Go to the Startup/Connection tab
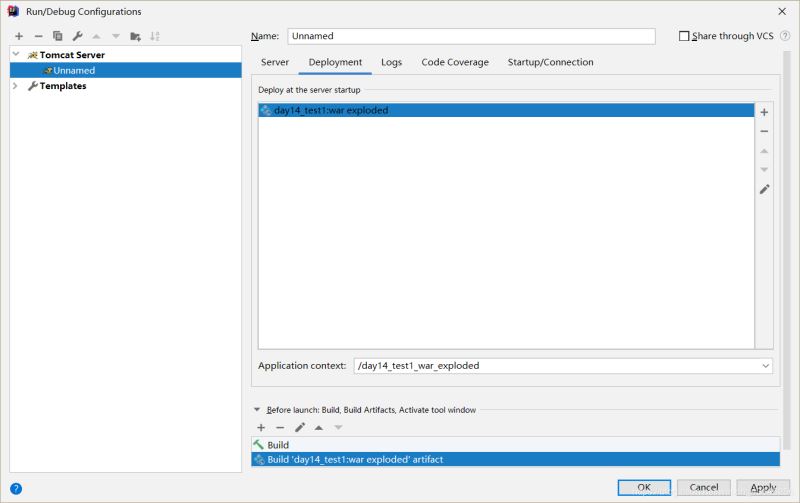The height and width of the screenshot is (503, 800). tap(550, 62)
